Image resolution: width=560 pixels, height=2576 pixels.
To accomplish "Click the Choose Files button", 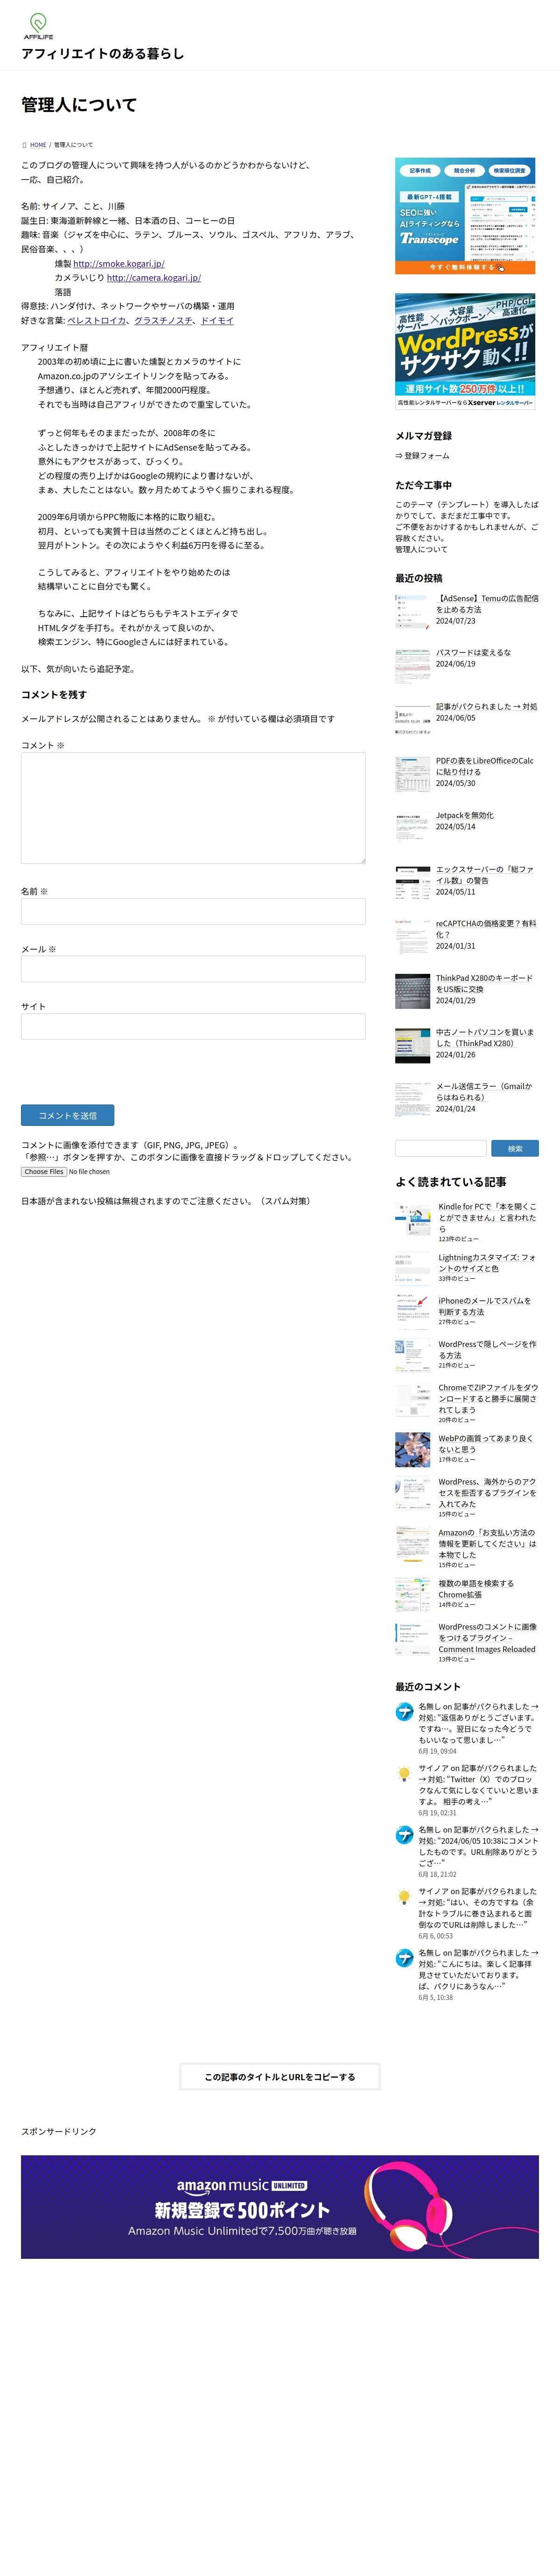I will pyautogui.click(x=44, y=1171).
